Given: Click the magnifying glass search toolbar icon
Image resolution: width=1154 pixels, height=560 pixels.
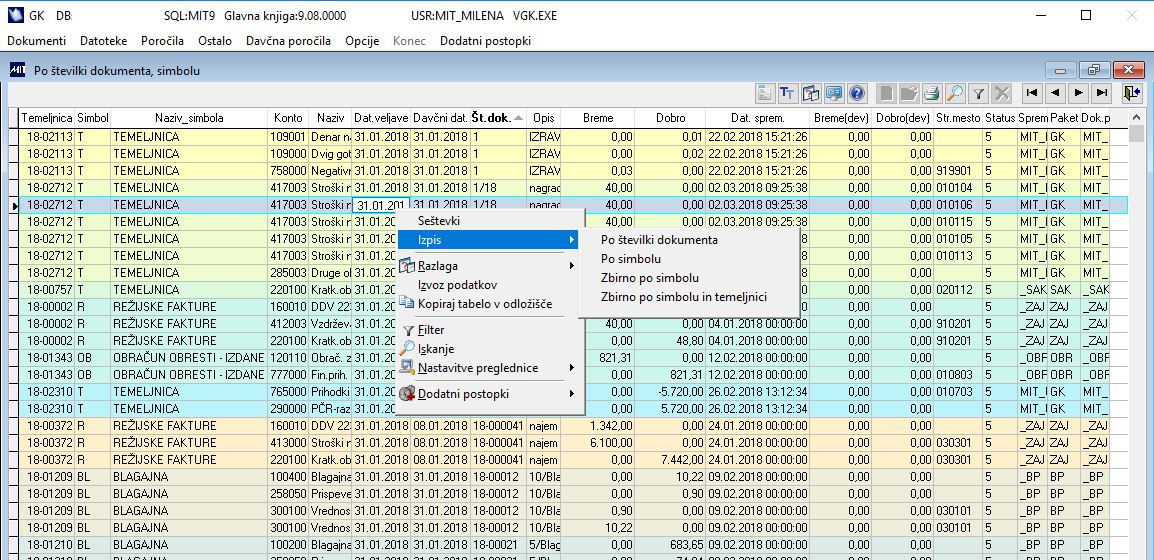Looking at the screenshot, I should 955,93.
